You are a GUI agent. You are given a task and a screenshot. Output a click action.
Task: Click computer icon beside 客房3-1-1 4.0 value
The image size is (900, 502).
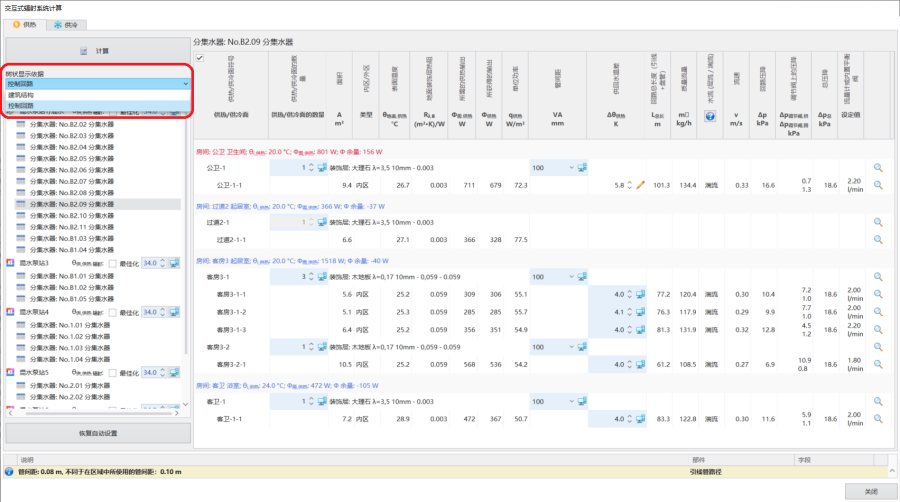pyautogui.click(x=641, y=294)
